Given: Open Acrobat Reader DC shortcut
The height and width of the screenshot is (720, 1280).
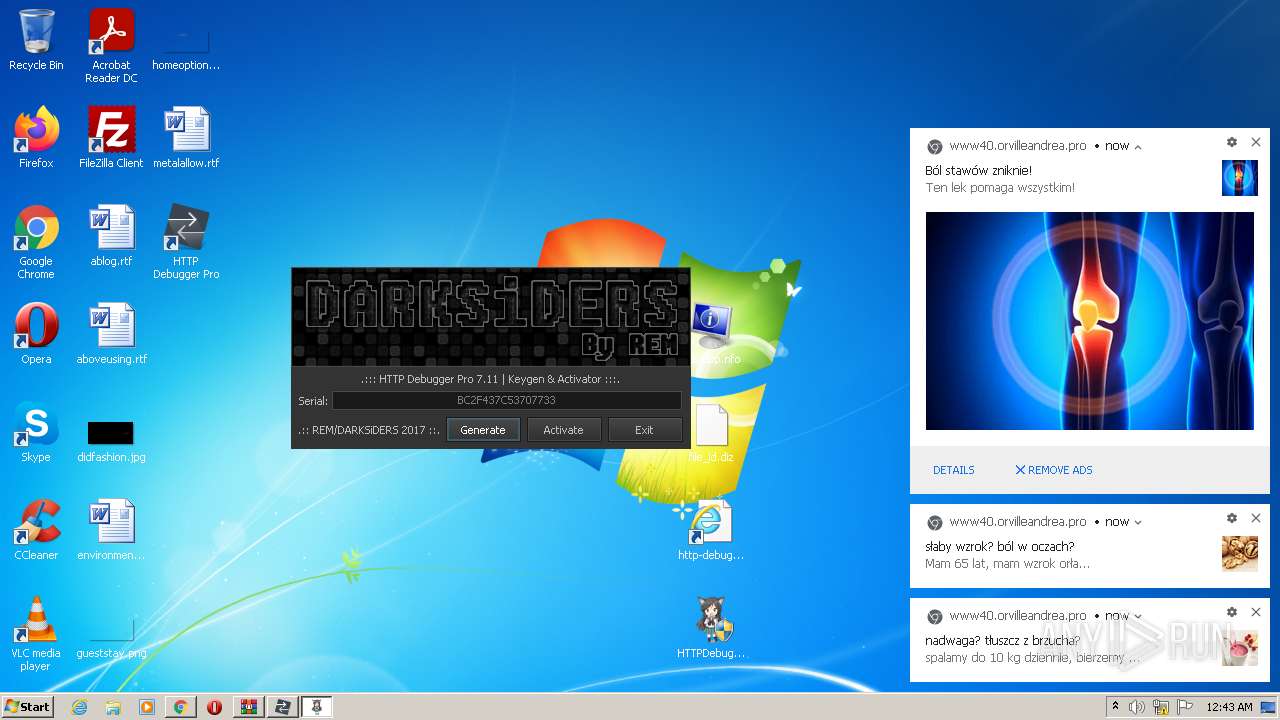Looking at the screenshot, I should (111, 46).
